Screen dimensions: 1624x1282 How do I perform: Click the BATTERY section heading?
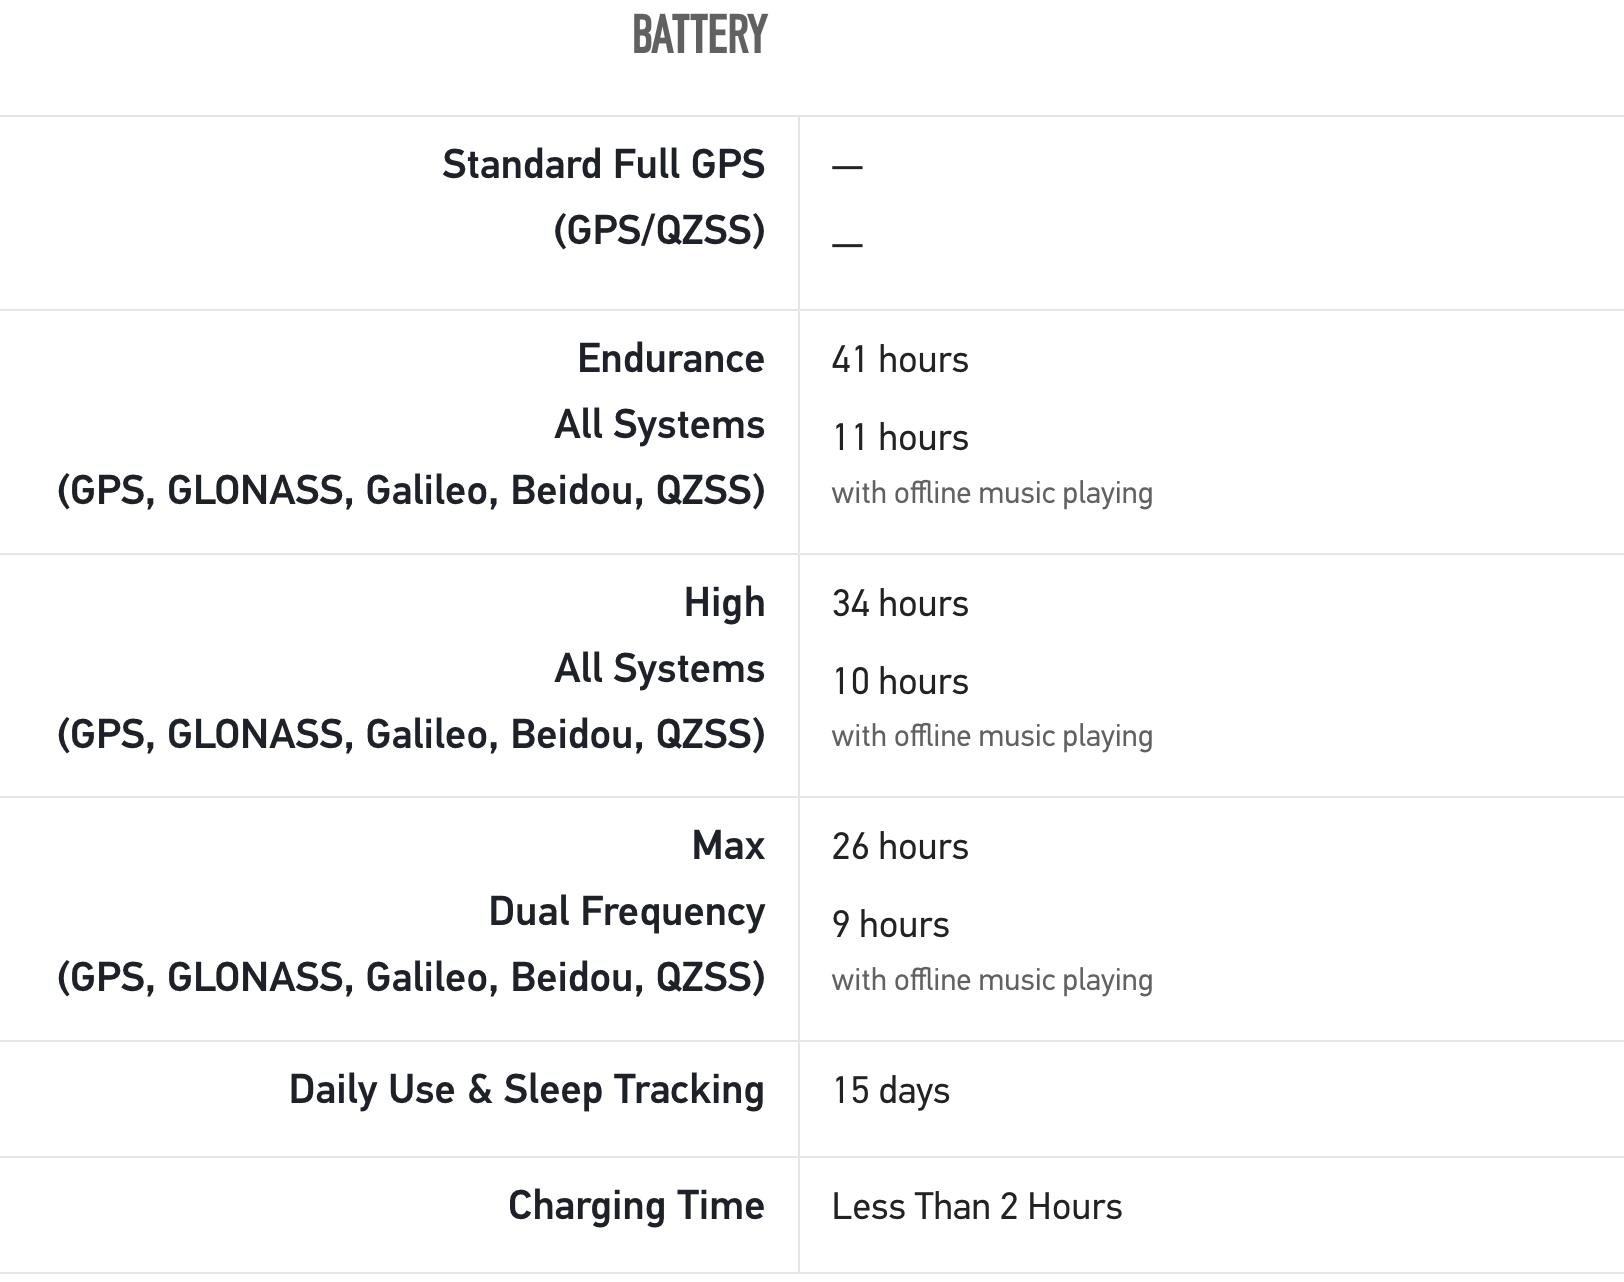coord(699,35)
